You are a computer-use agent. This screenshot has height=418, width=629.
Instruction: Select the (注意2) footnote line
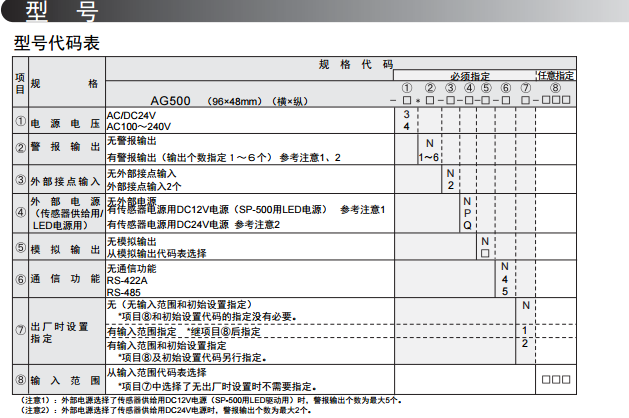coord(166,410)
